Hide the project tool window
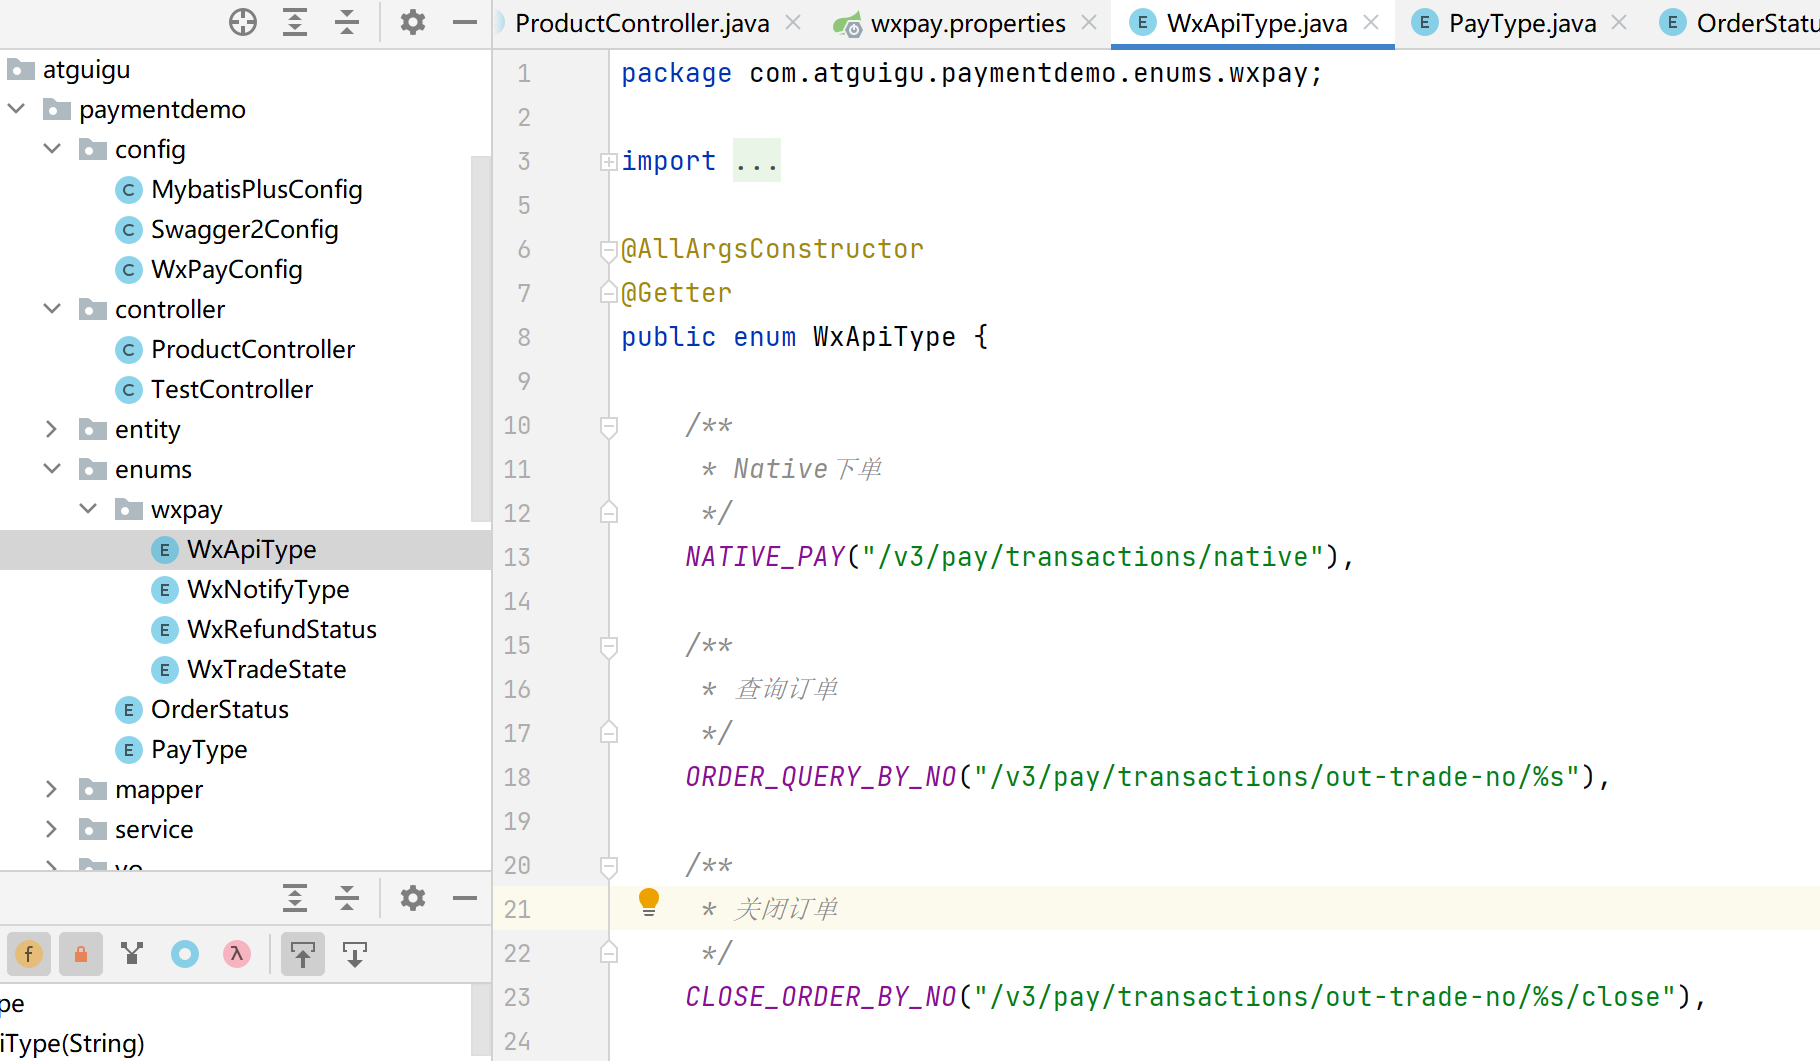1820x1061 pixels. [x=465, y=22]
